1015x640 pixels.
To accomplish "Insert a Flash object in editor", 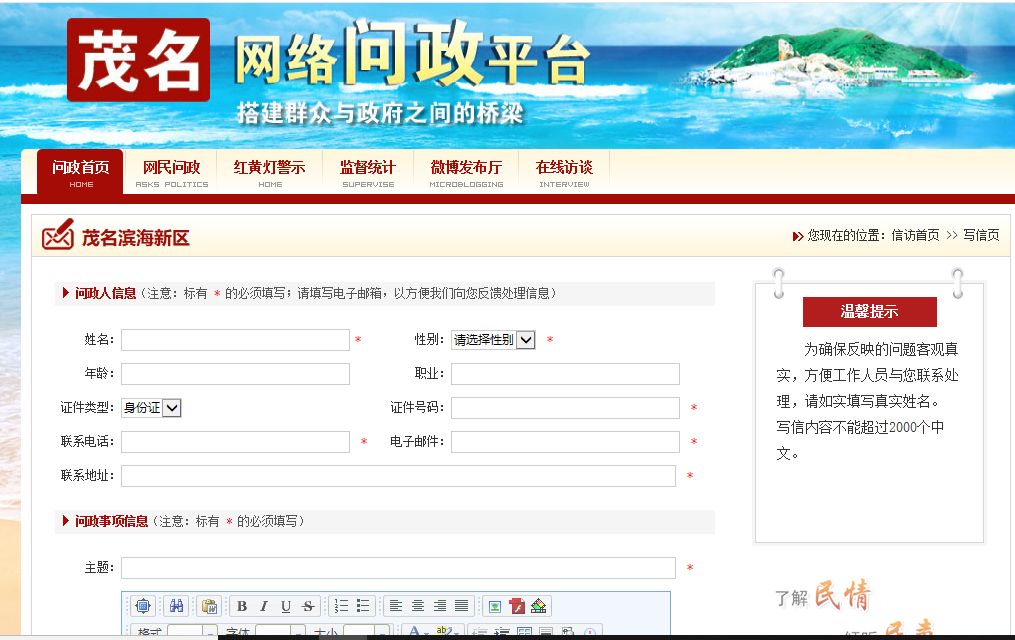I will (517, 606).
